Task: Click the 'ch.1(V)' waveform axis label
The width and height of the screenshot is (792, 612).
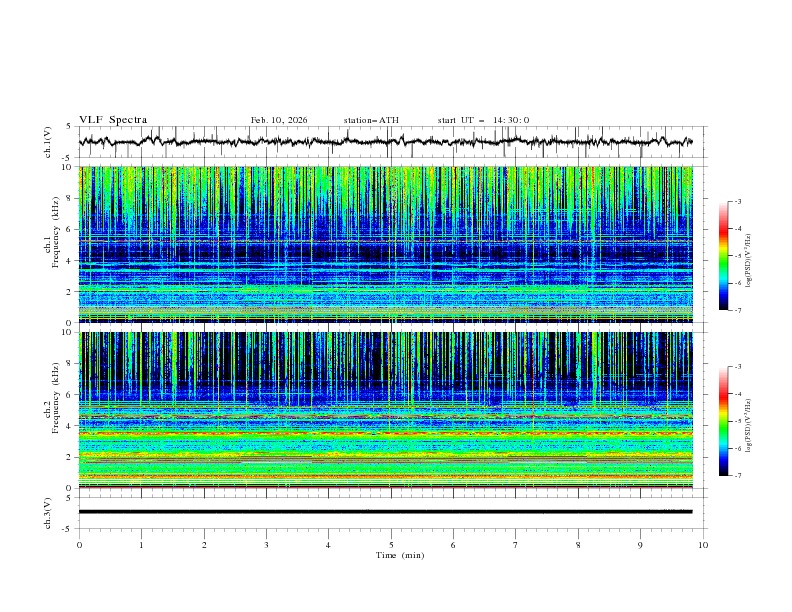Action: point(48,142)
